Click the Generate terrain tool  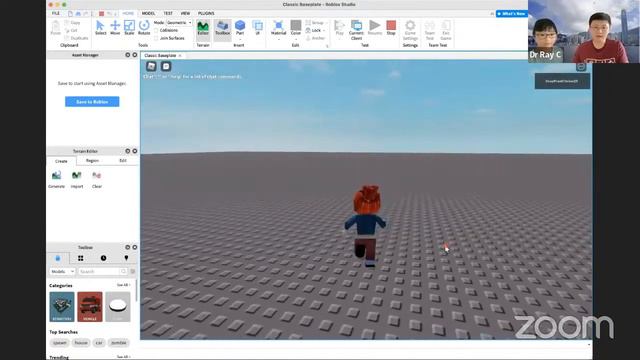point(56,179)
